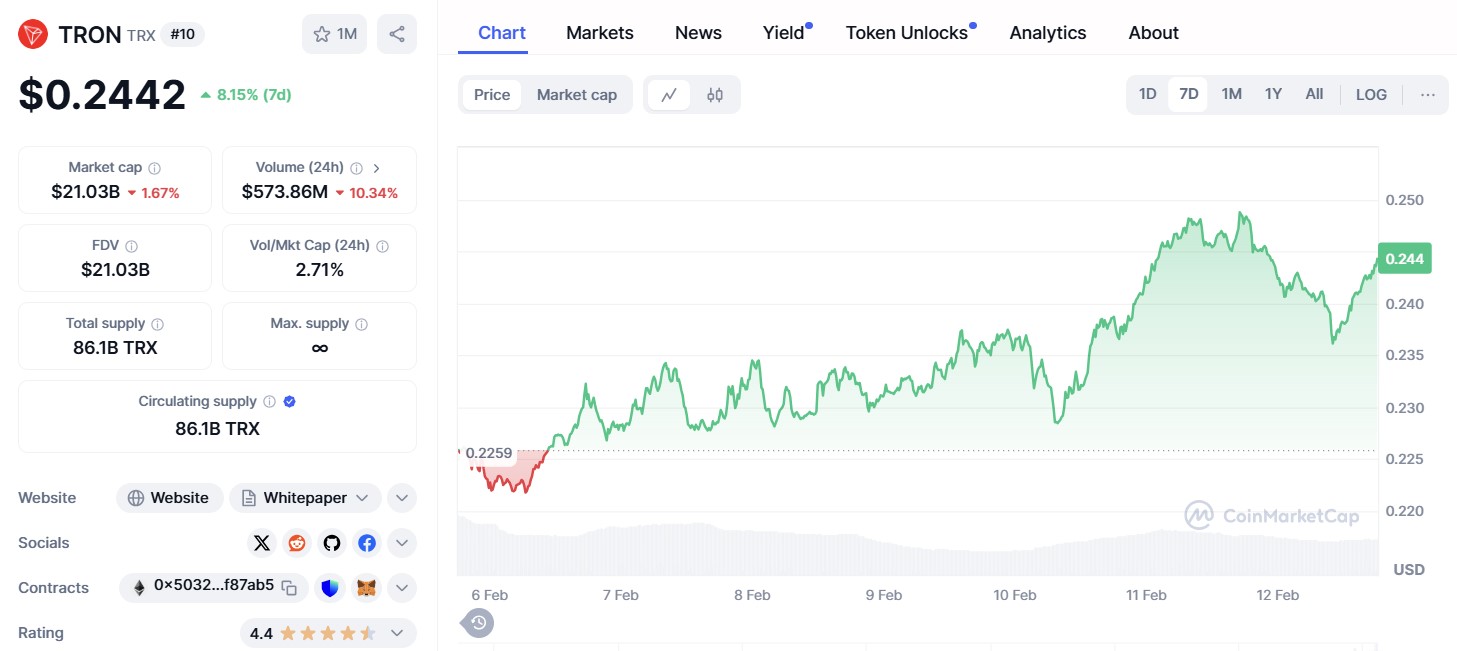
Task: Open the share options icon
Action: [397, 34]
